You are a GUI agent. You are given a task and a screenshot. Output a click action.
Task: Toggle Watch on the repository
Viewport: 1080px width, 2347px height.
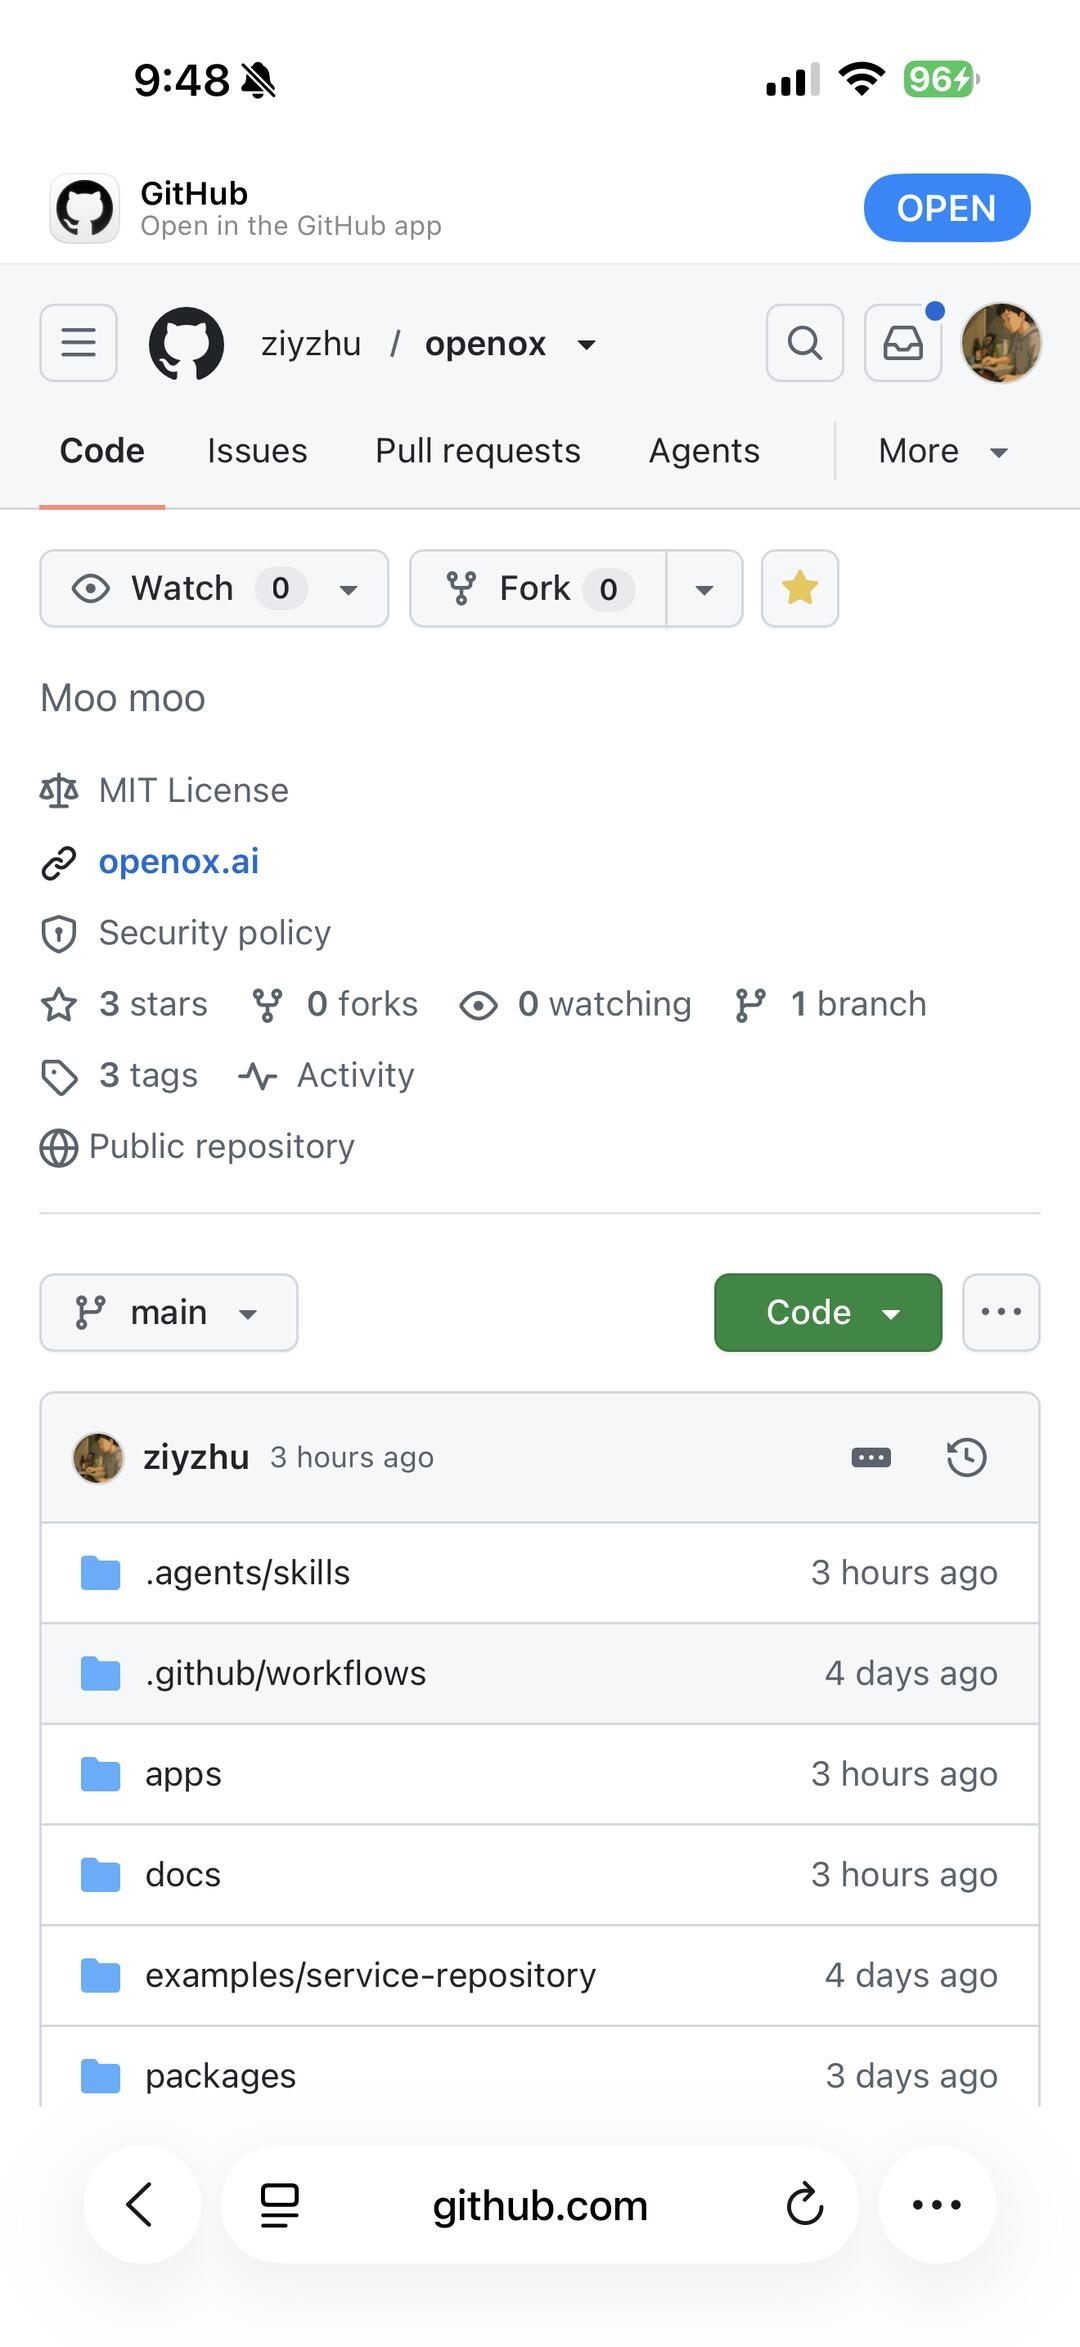[214, 588]
